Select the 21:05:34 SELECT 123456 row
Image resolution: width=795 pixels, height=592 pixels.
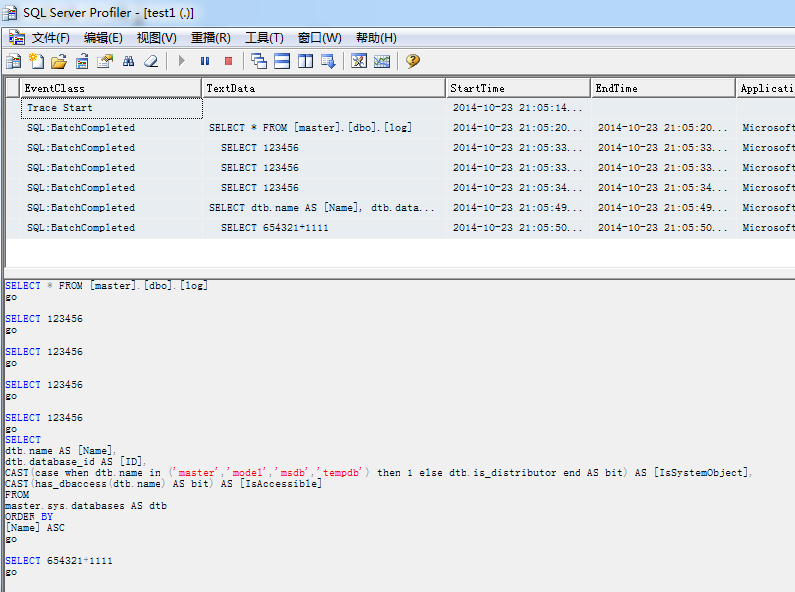pos(400,188)
